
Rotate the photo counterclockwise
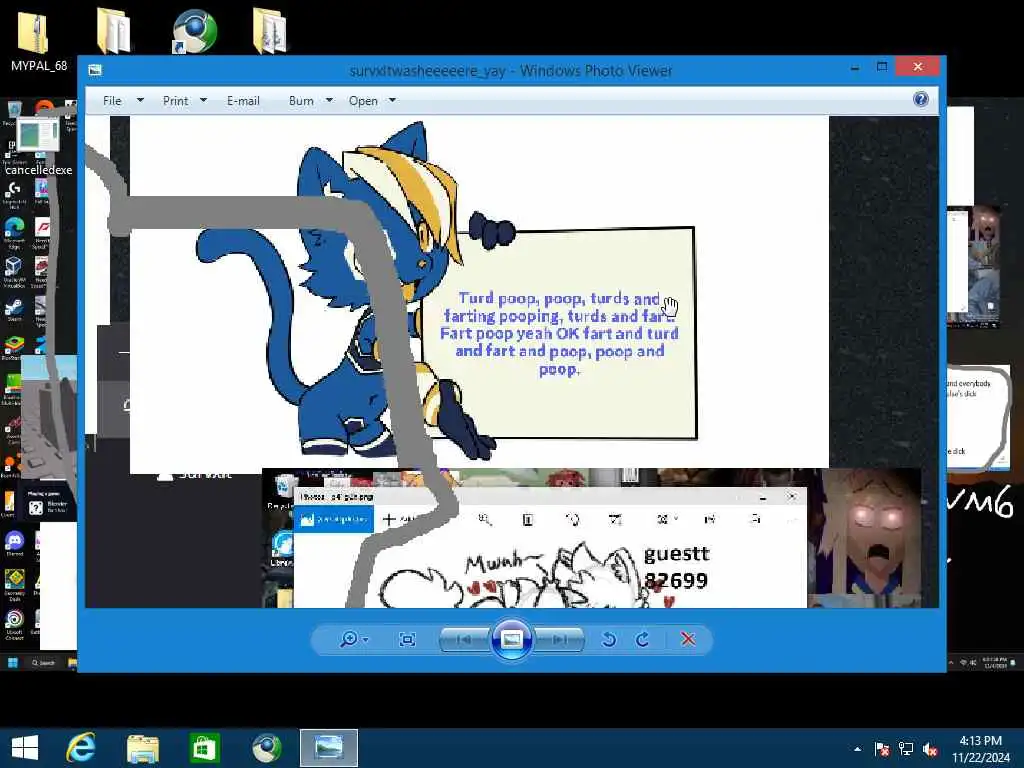click(609, 639)
